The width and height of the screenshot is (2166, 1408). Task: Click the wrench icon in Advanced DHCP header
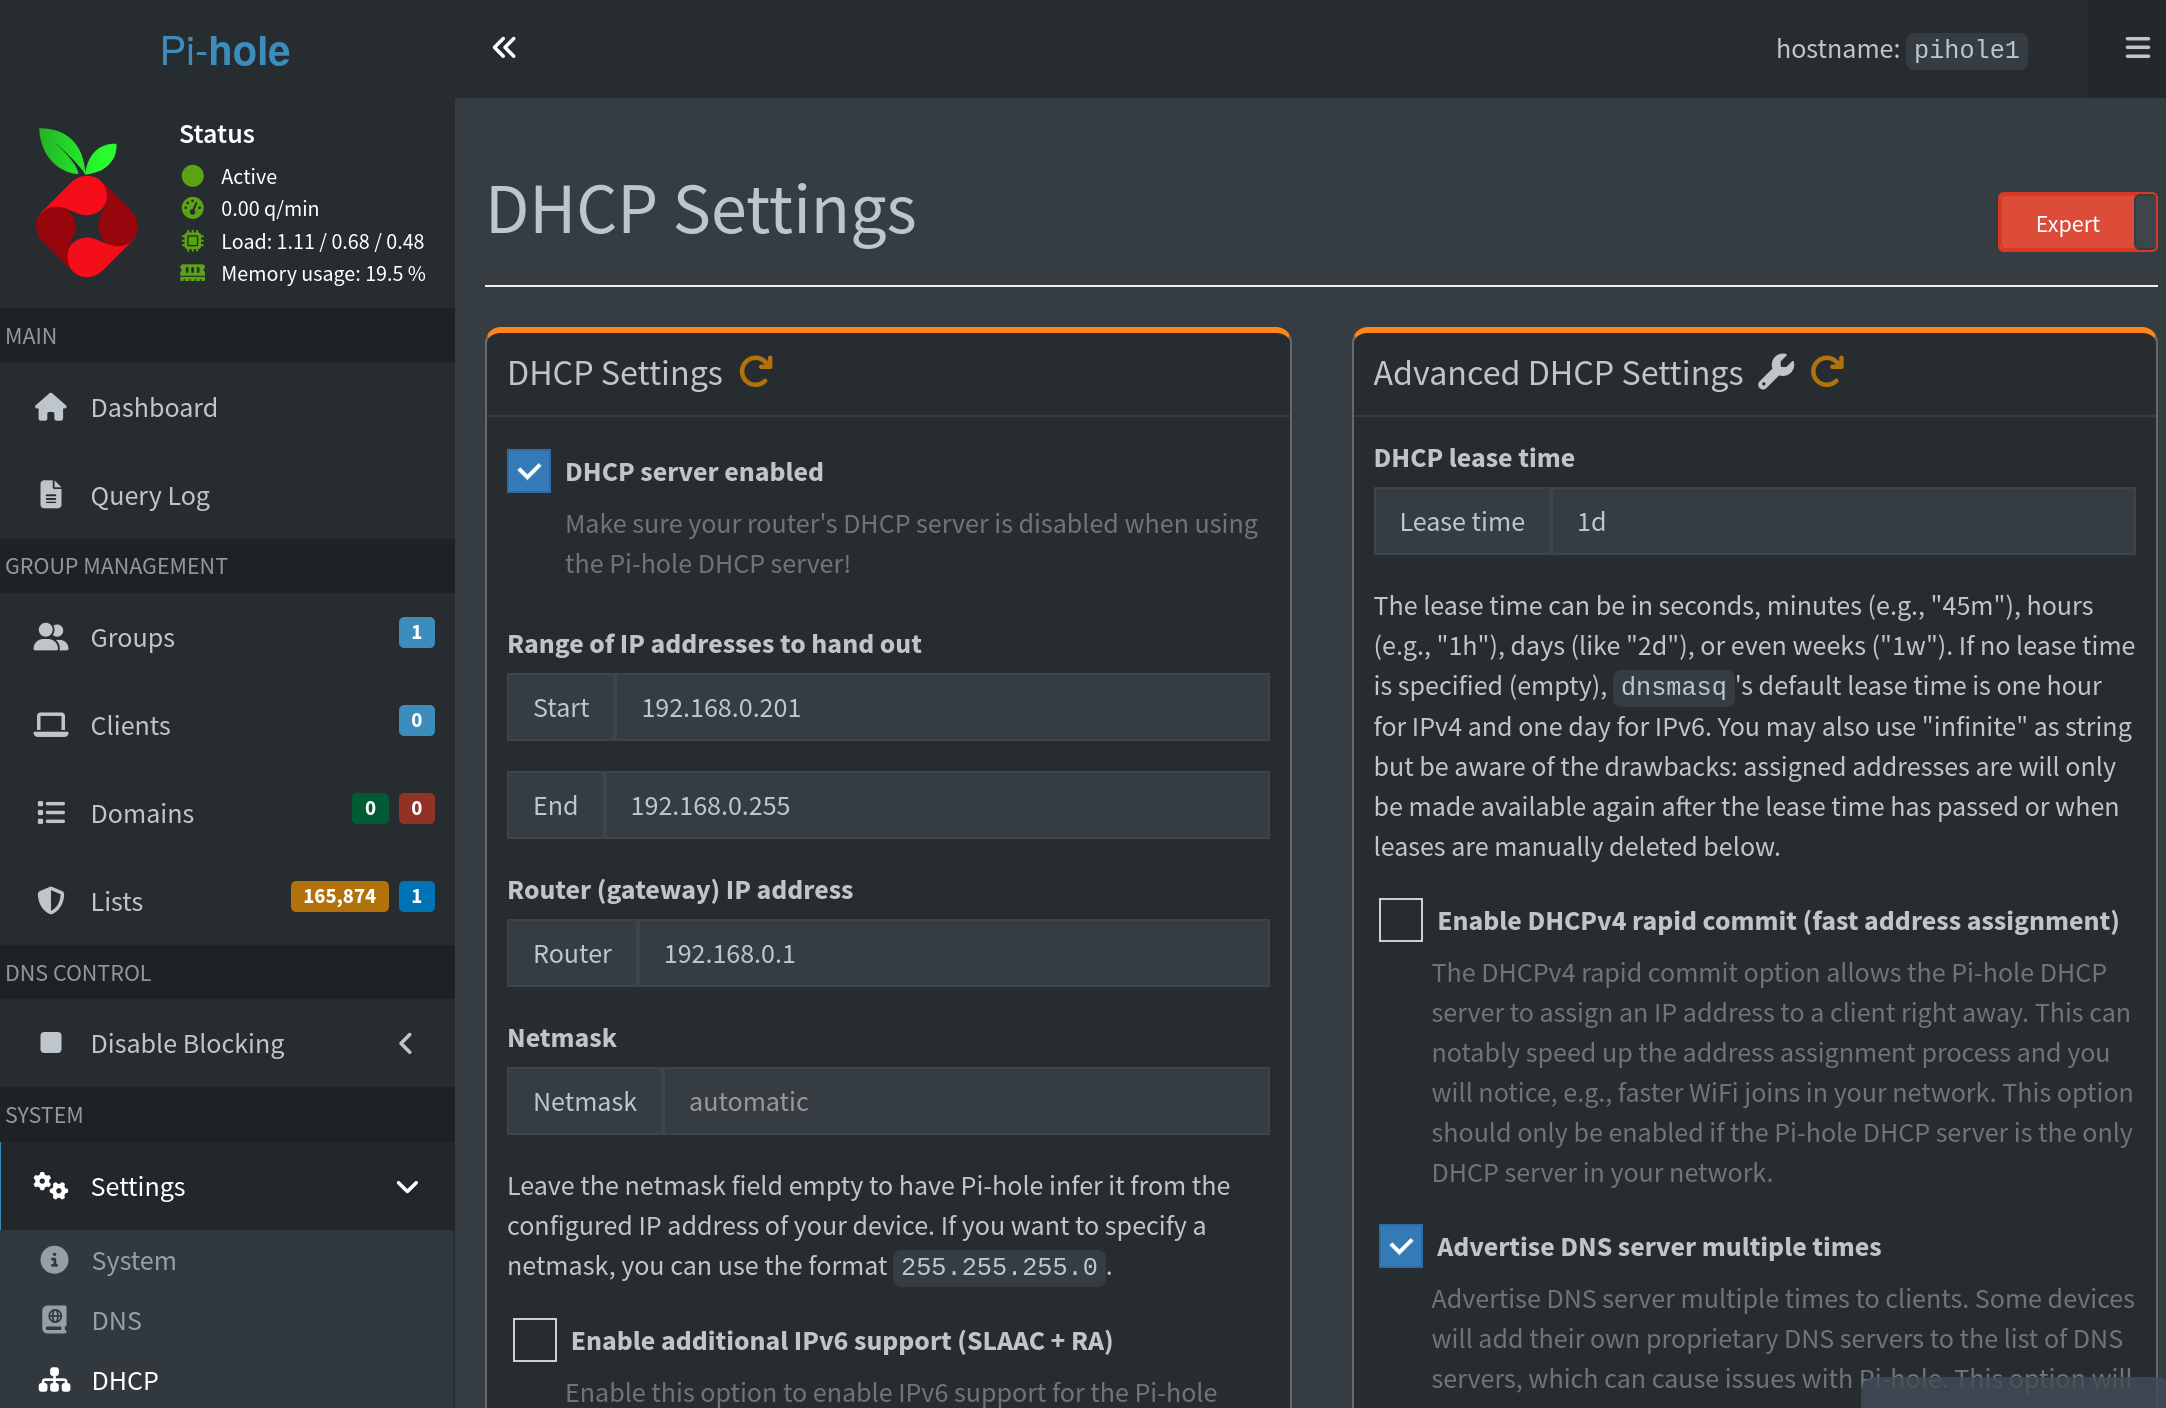tap(1776, 372)
